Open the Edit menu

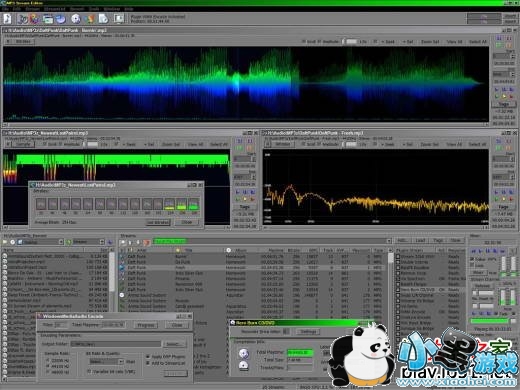[17, 9]
